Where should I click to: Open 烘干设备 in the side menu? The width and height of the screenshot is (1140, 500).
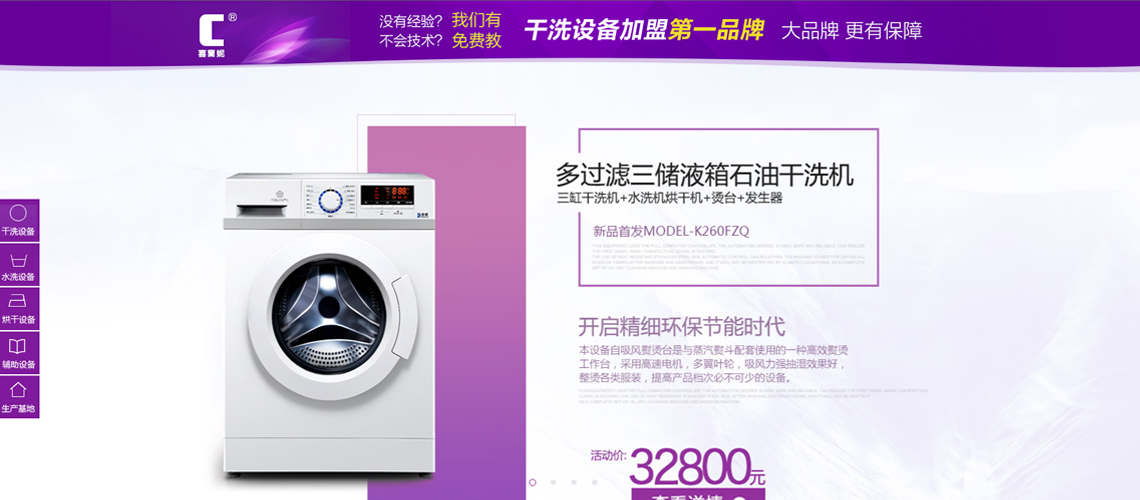[x=19, y=309]
